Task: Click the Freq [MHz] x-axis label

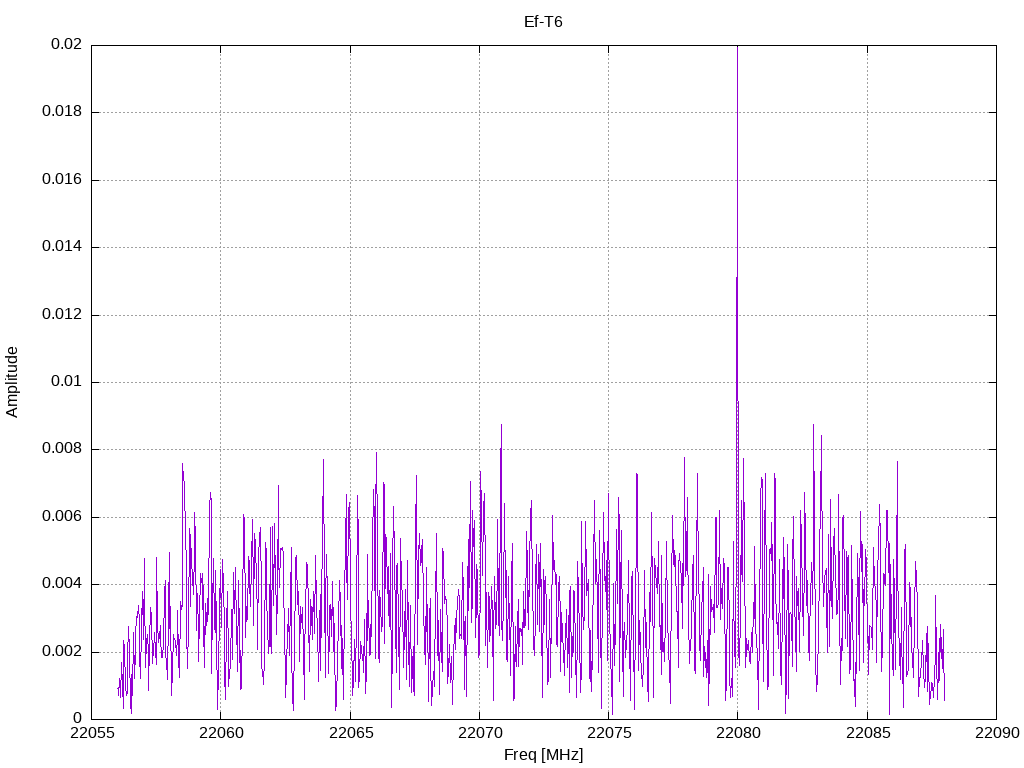Action: pos(543,755)
